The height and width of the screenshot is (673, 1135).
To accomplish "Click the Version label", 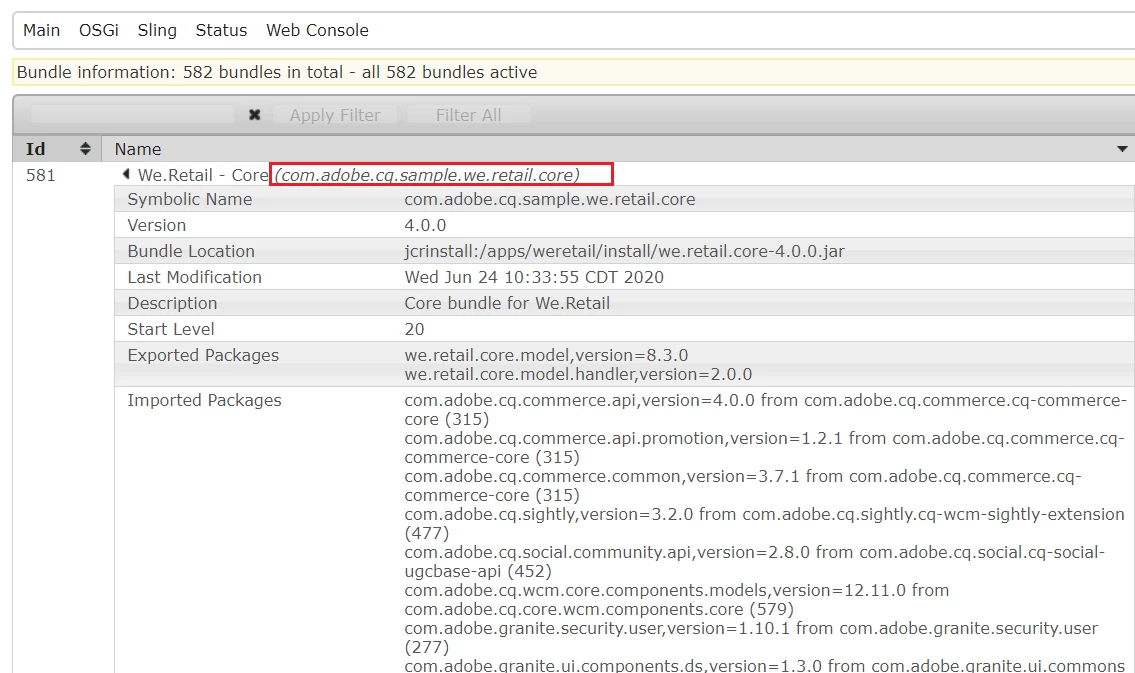I will pyautogui.click(x=156, y=225).
